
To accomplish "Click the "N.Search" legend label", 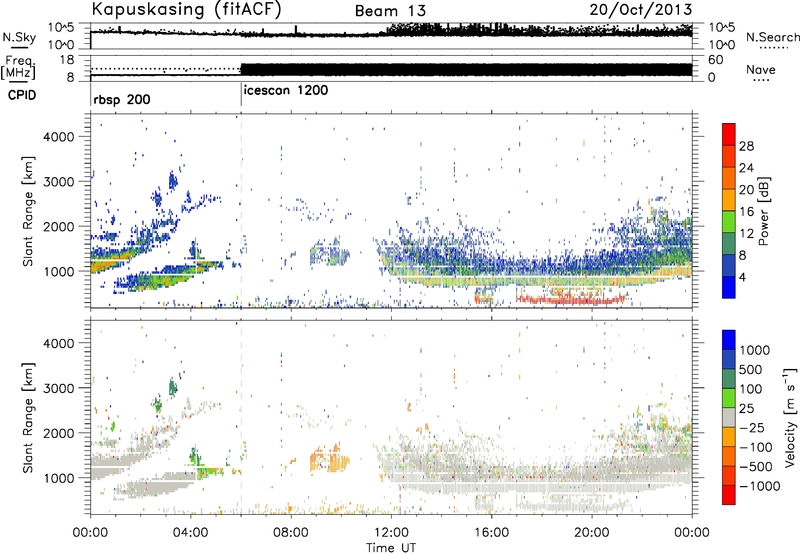I will [773, 37].
